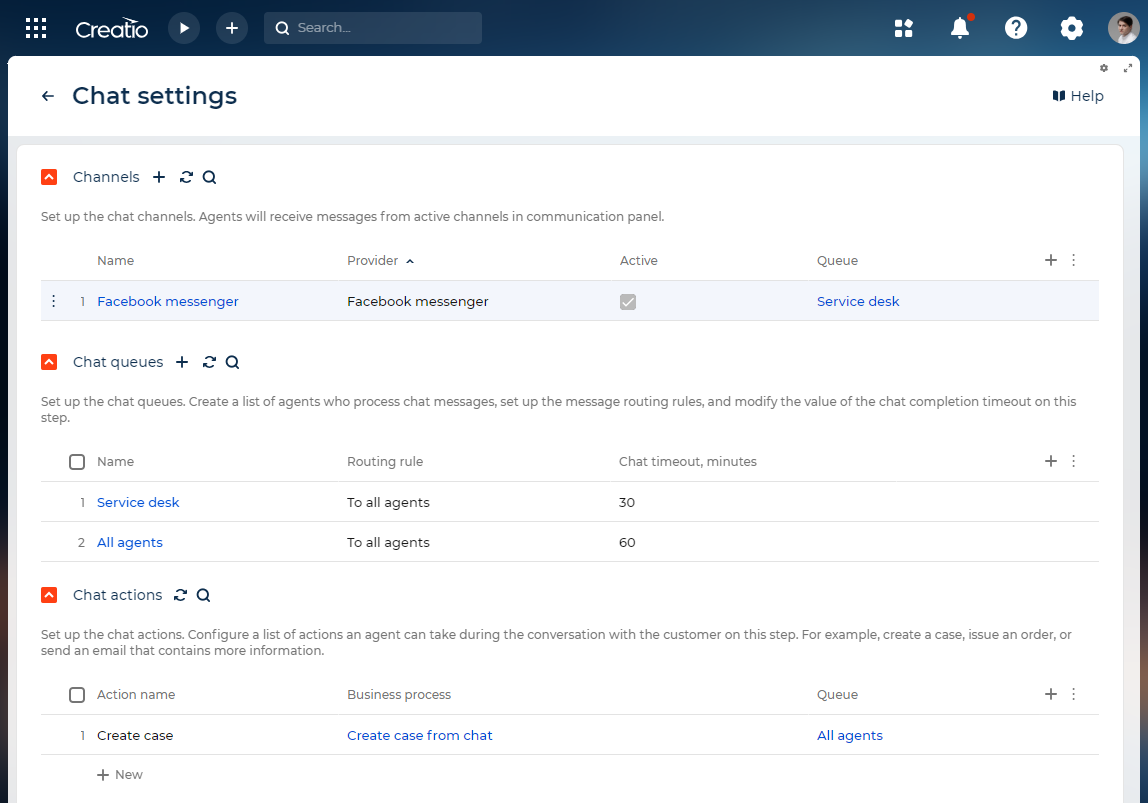Open Chat actions table options menu

click(x=1073, y=694)
